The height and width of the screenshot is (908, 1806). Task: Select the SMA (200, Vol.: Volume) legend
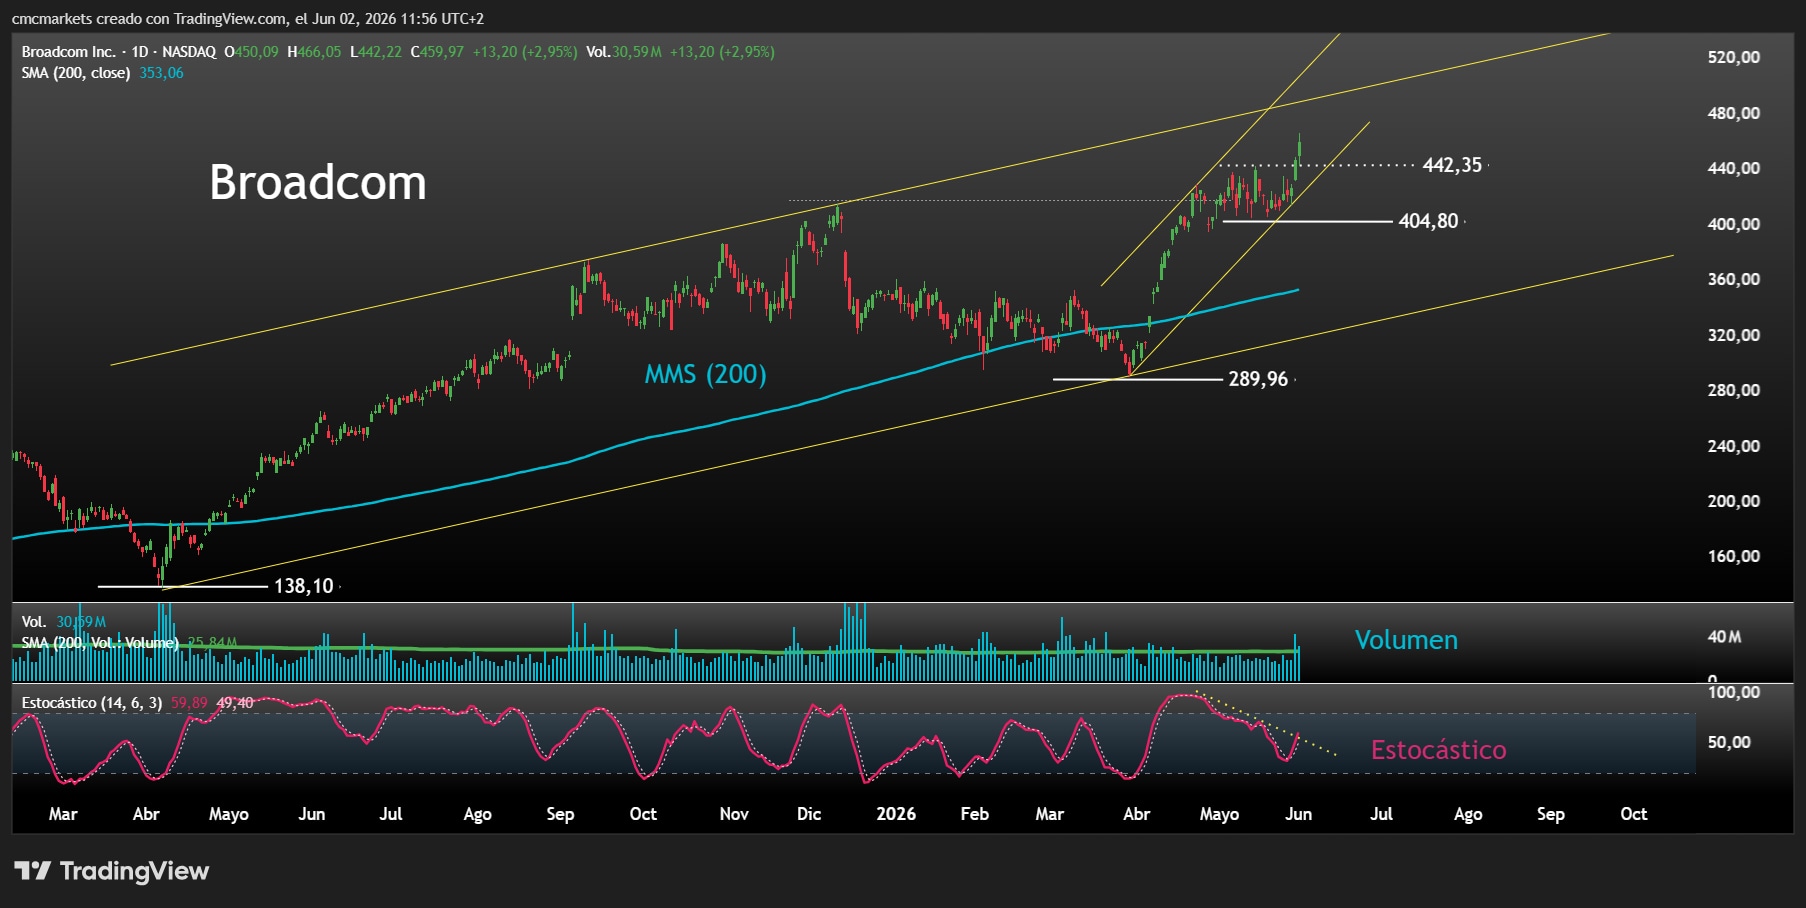click(x=100, y=642)
